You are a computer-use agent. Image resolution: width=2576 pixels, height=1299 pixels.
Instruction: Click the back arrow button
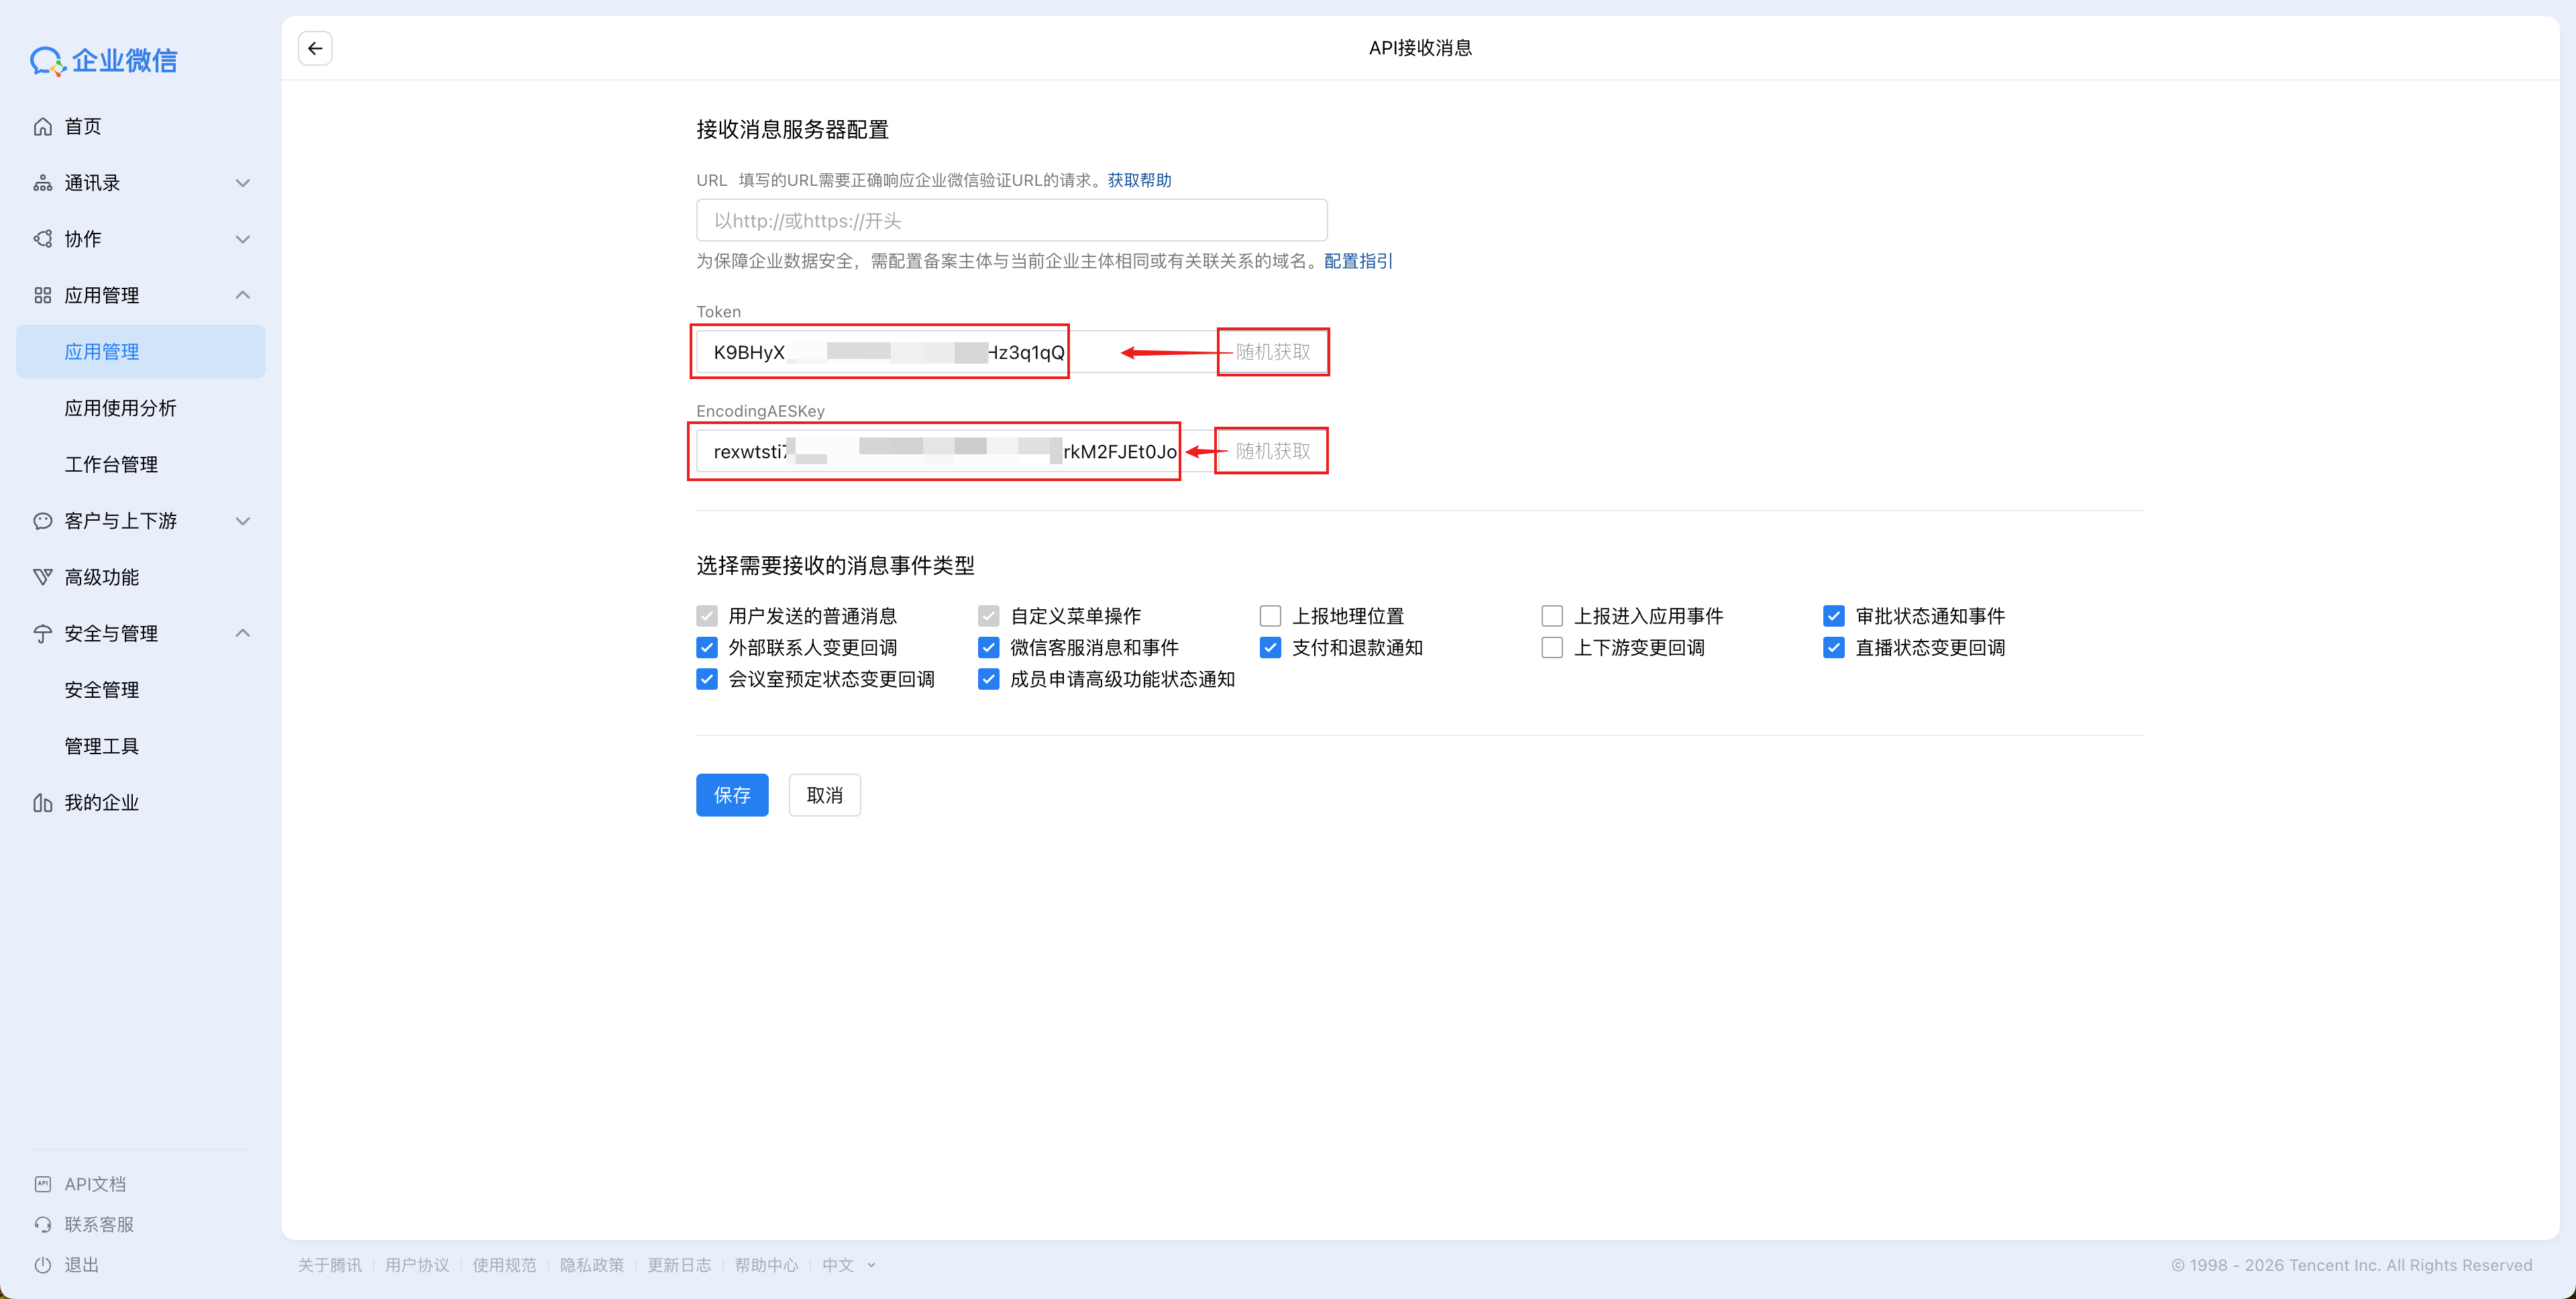click(x=315, y=48)
